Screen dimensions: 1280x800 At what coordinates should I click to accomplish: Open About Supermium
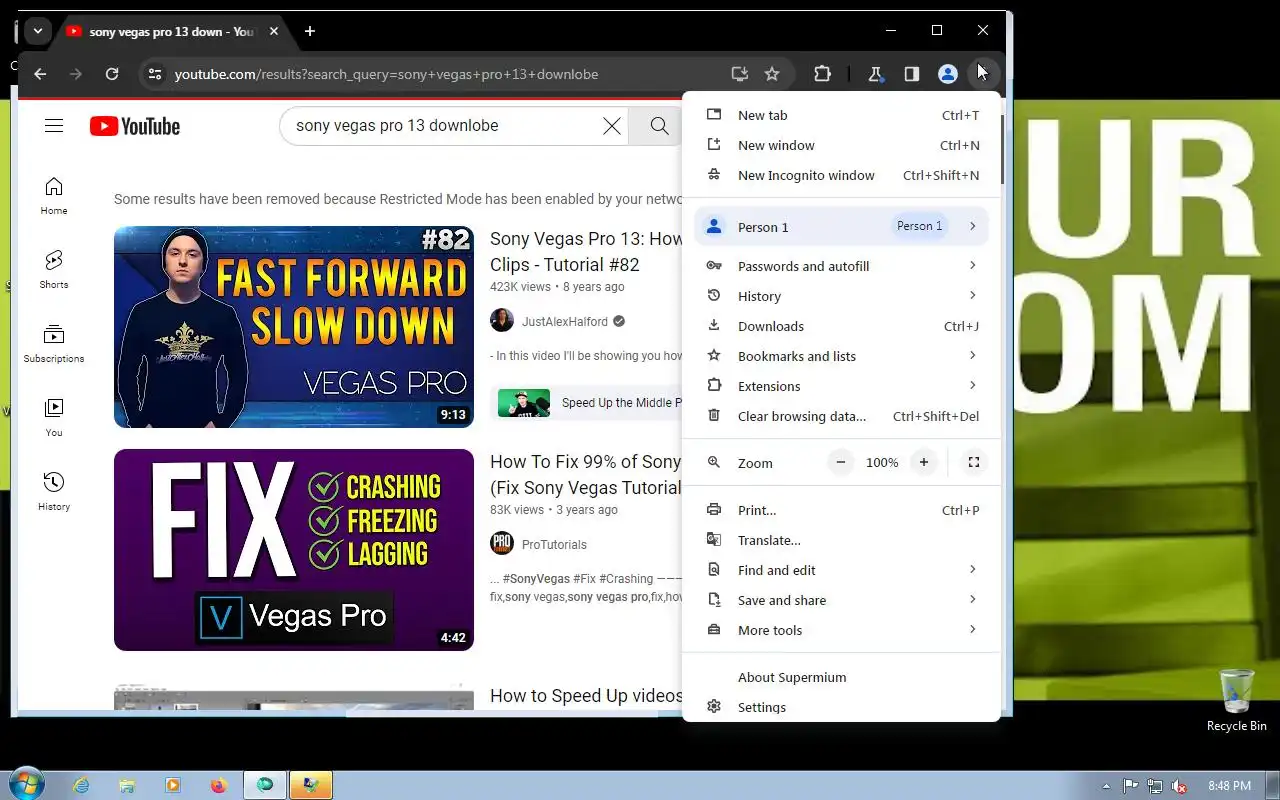pos(841,677)
